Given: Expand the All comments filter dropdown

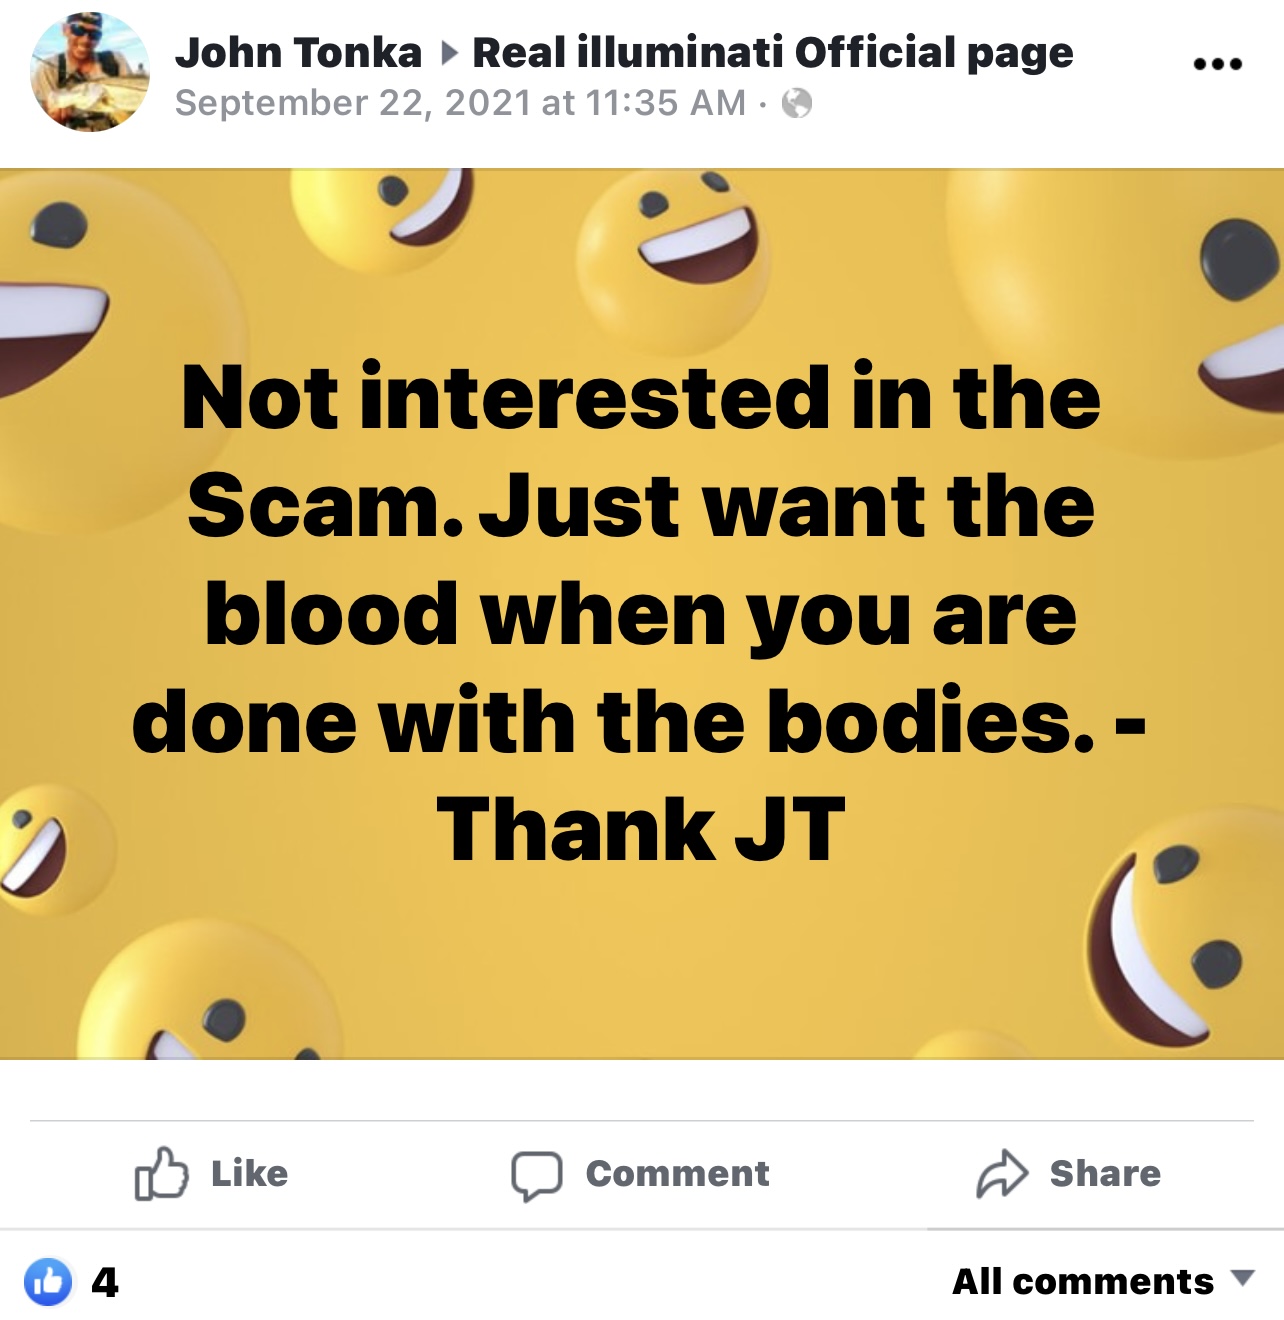Looking at the screenshot, I should (1102, 1281).
